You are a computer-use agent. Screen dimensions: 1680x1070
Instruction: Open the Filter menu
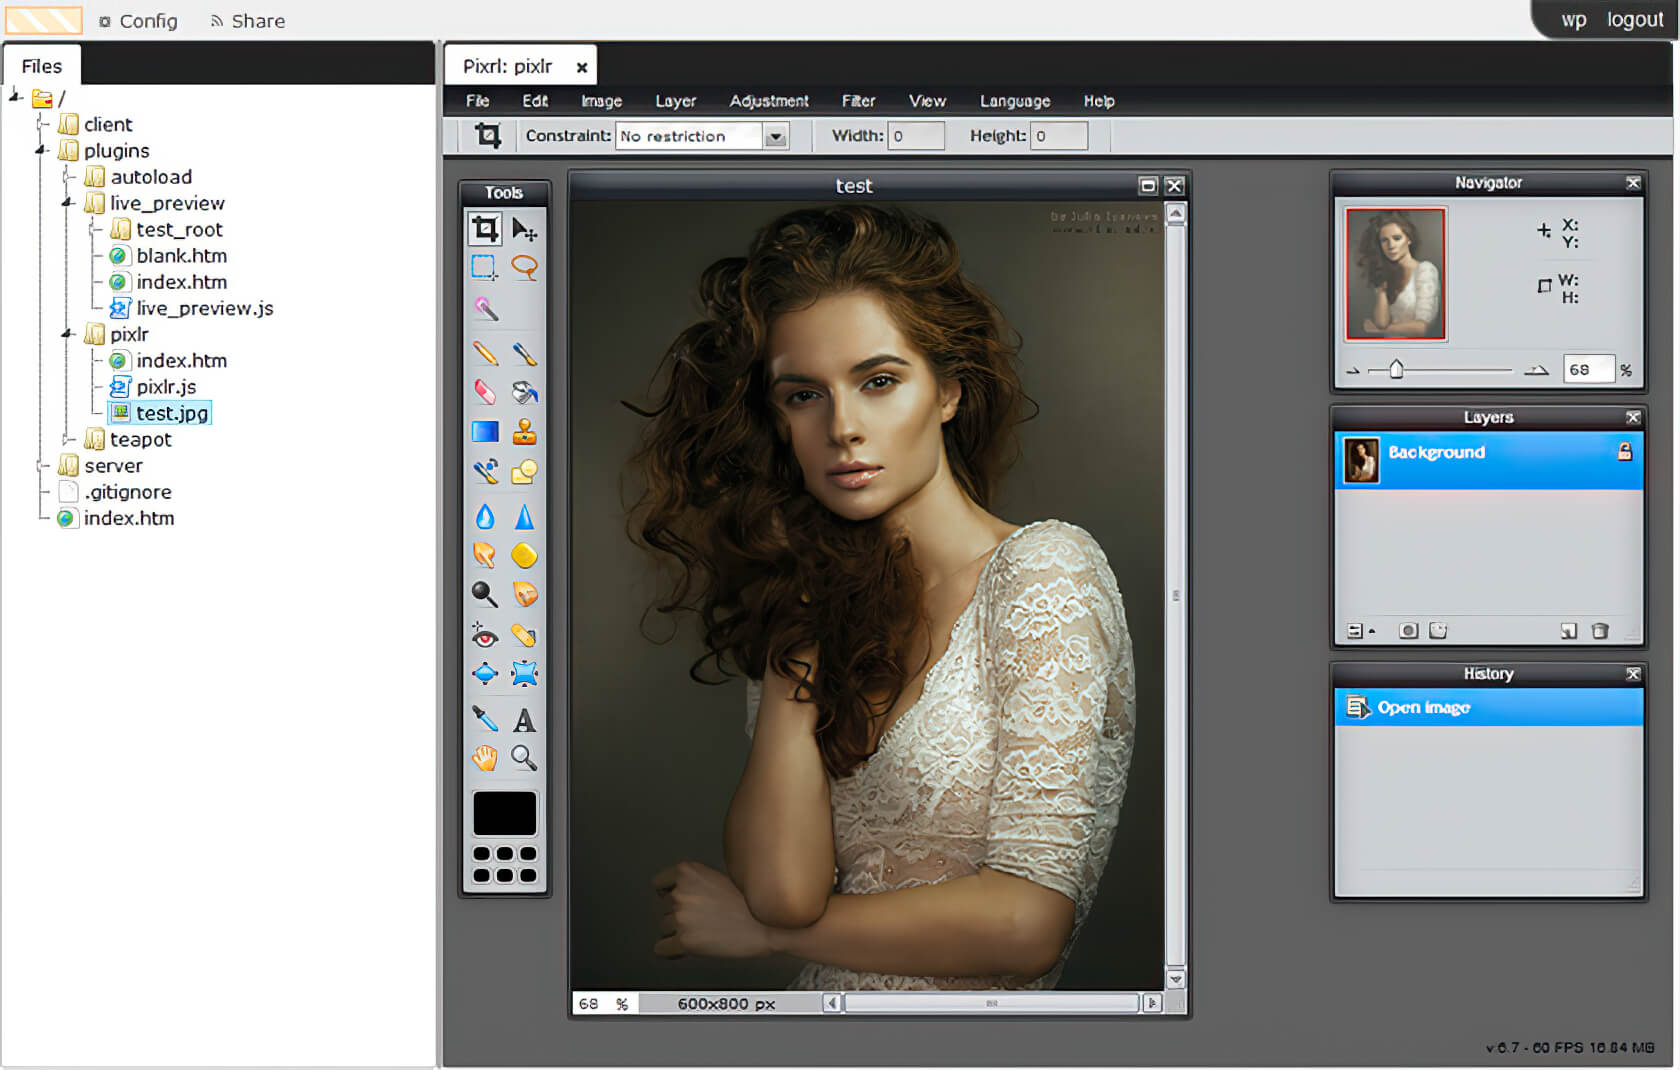point(857,101)
